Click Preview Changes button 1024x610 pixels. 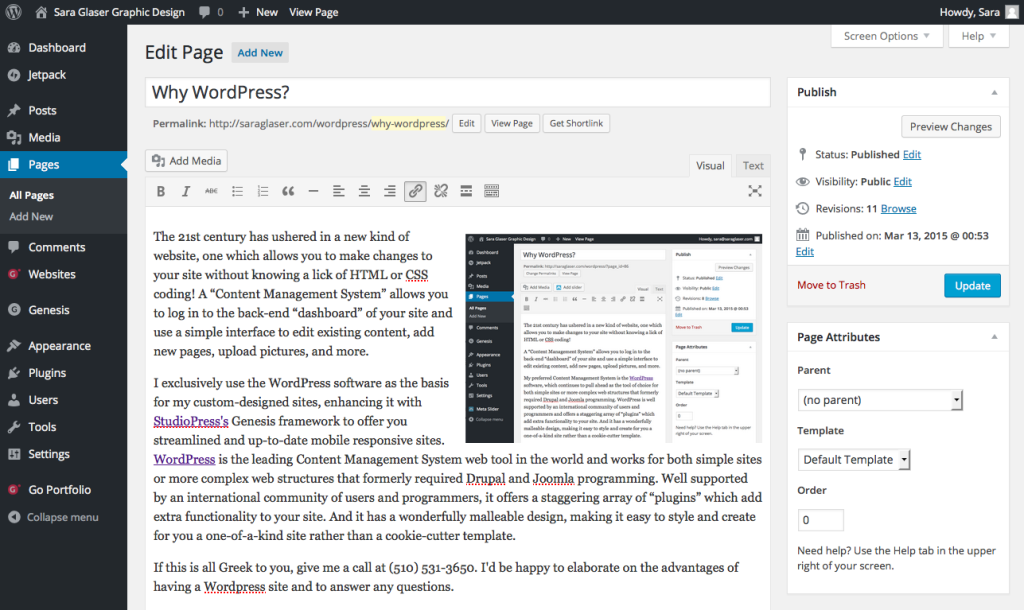click(951, 127)
